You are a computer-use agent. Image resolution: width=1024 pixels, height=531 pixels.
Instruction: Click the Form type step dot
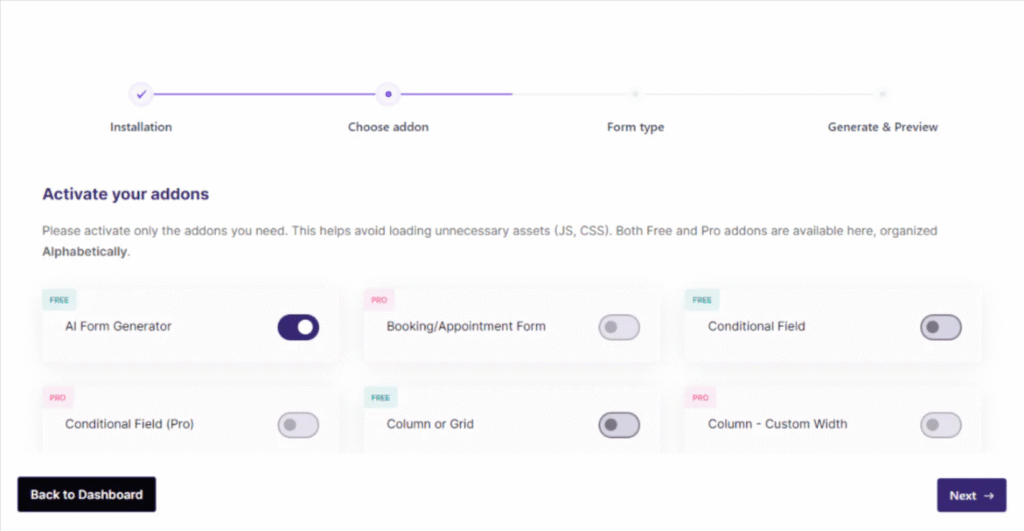pos(635,94)
